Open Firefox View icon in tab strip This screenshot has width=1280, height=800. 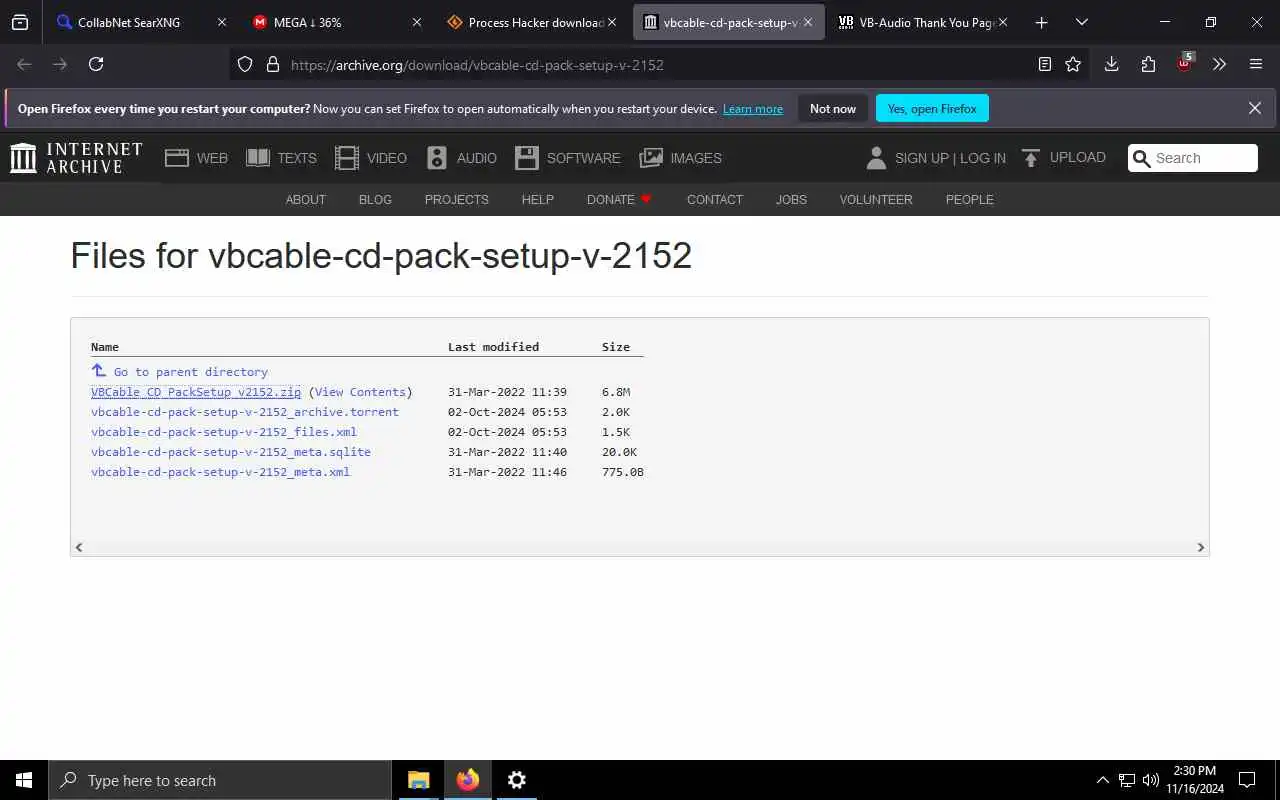(20, 22)
